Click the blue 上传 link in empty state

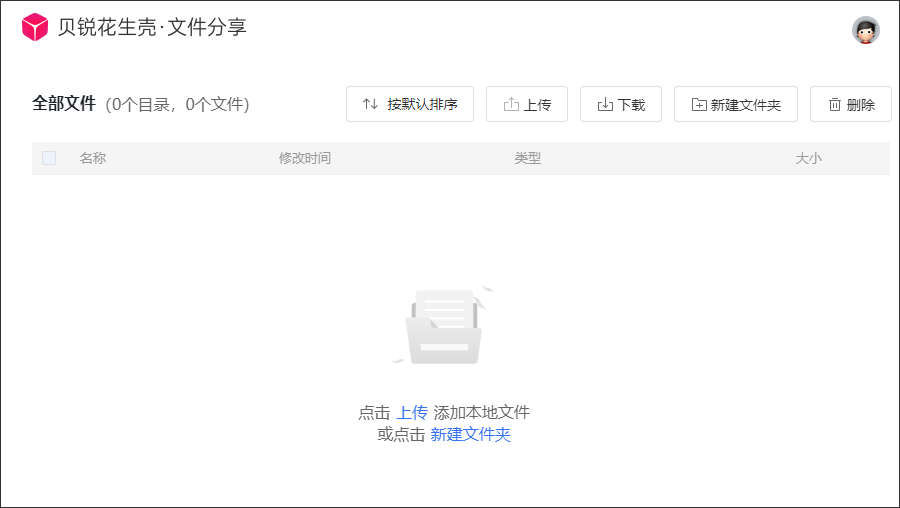412,412
